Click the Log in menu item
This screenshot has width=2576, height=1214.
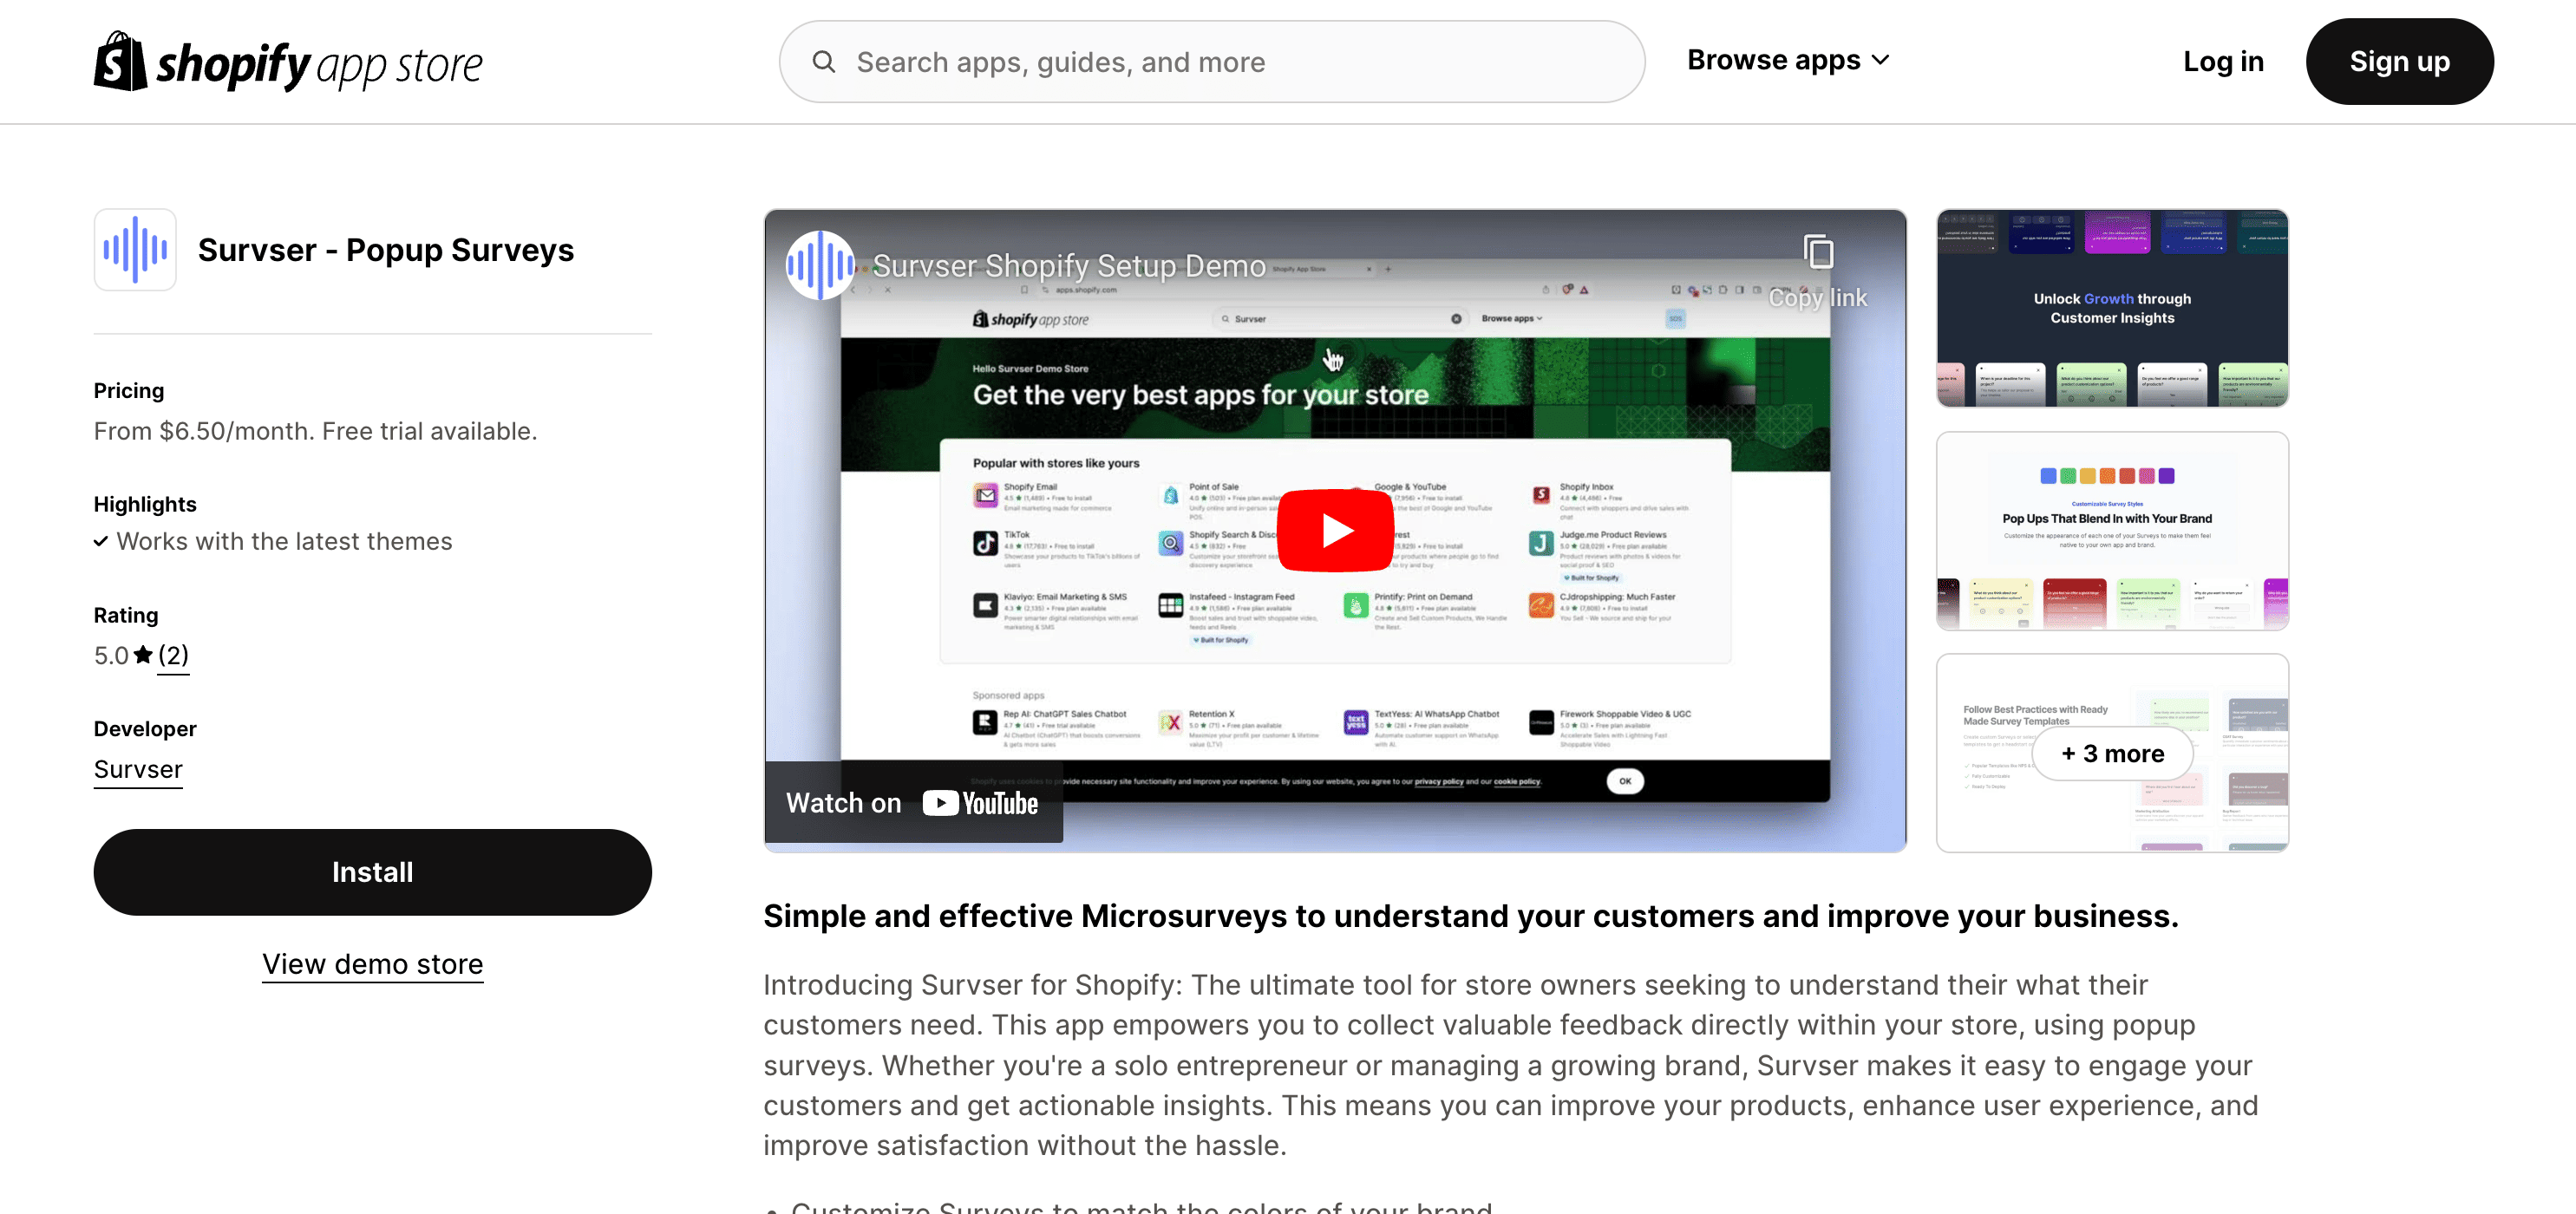(2223, 61)
